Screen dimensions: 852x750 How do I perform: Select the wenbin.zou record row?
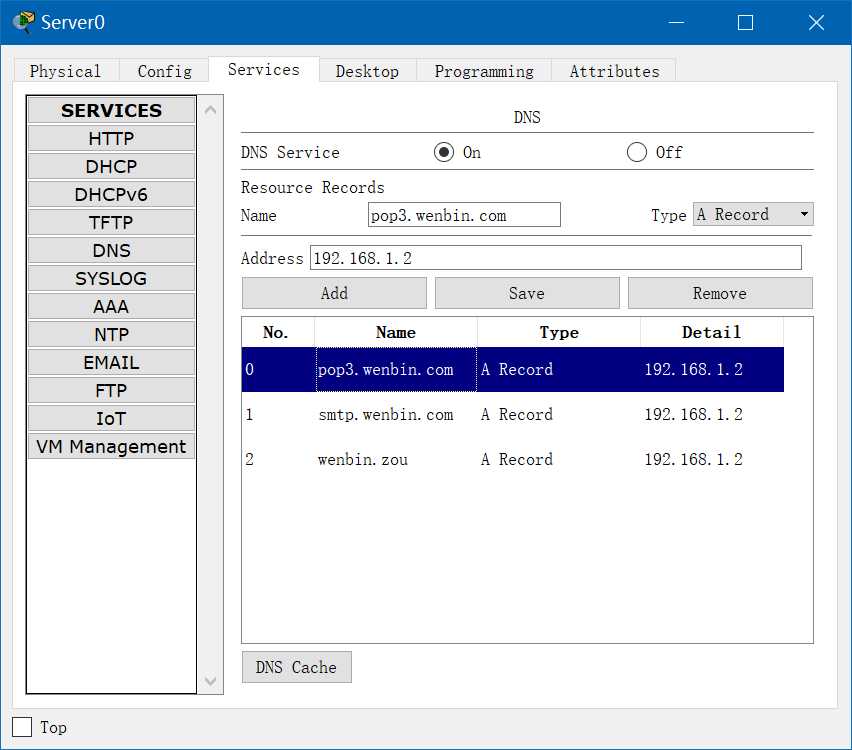(512, 459)
